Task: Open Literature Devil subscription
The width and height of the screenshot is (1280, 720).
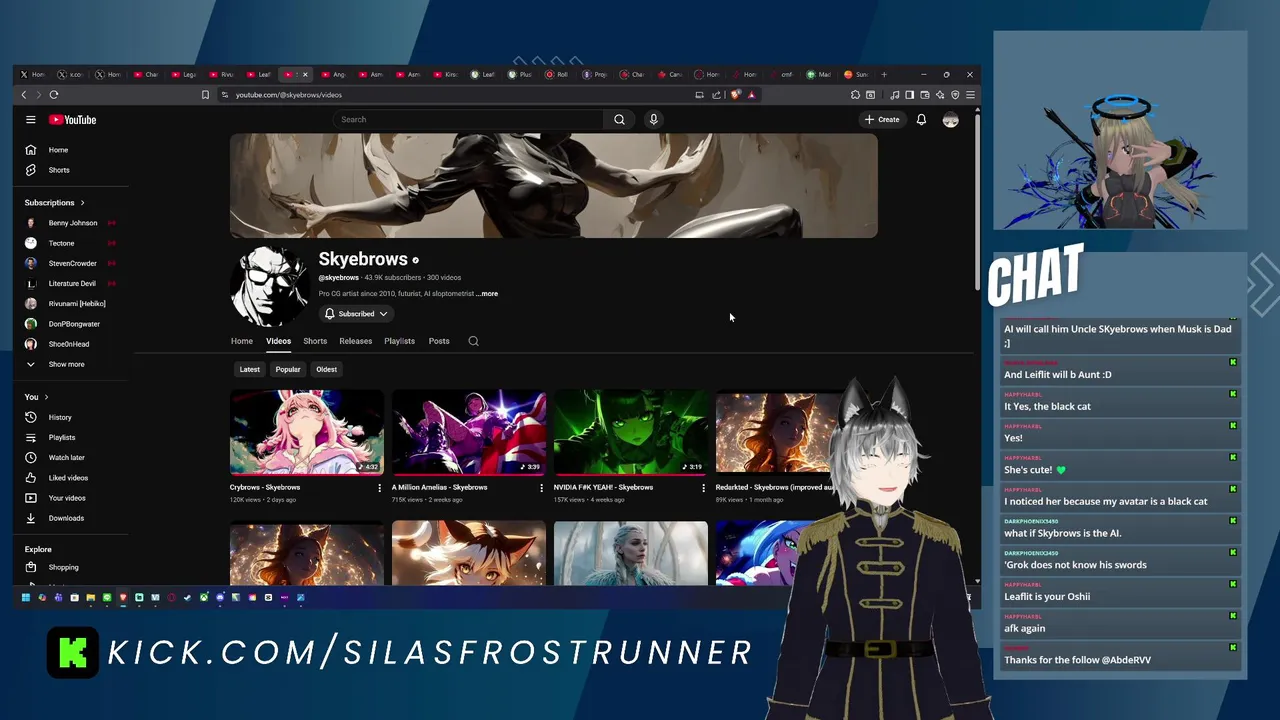Action: tap(70, 283)
